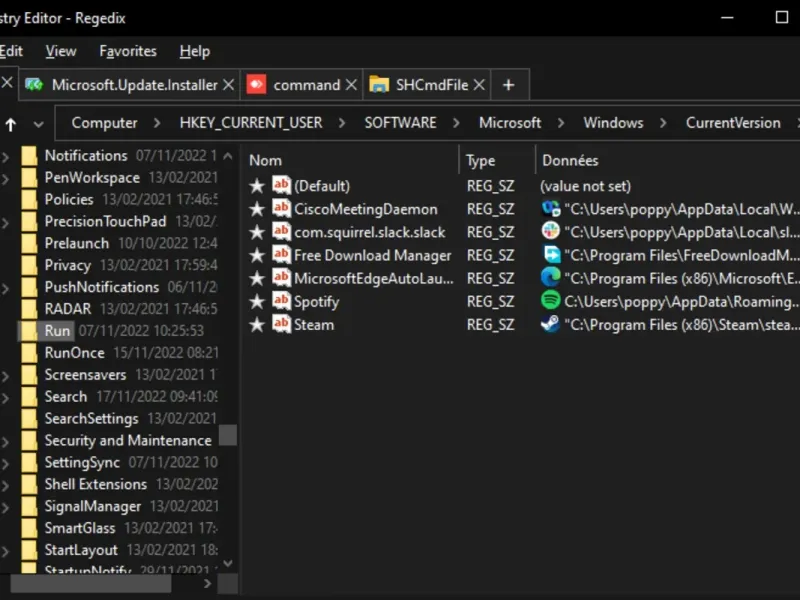Click the Slack icon in the Données column
800x600 pixels.
pyautogui.click(x=551, y=231)
